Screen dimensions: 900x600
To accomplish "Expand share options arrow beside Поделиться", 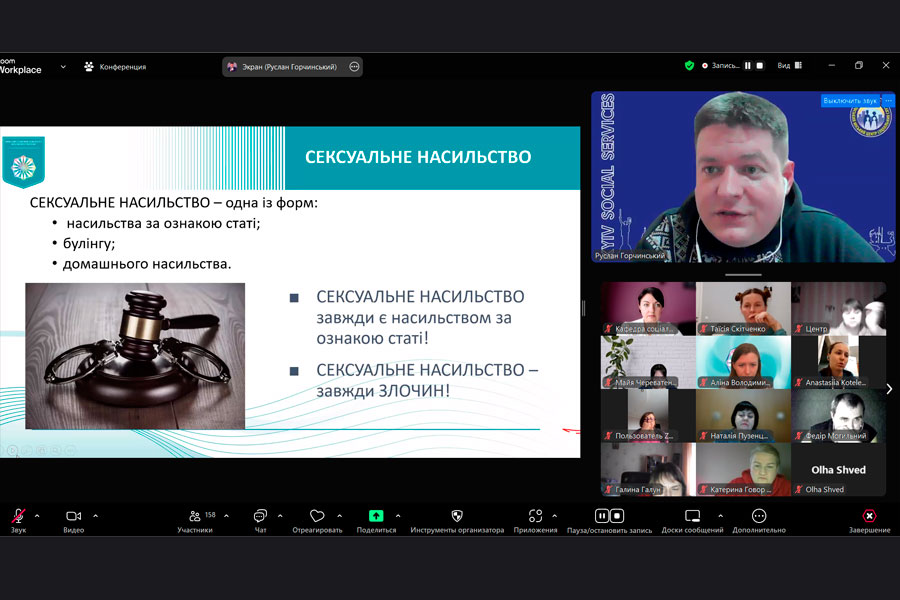I will 398,516.
